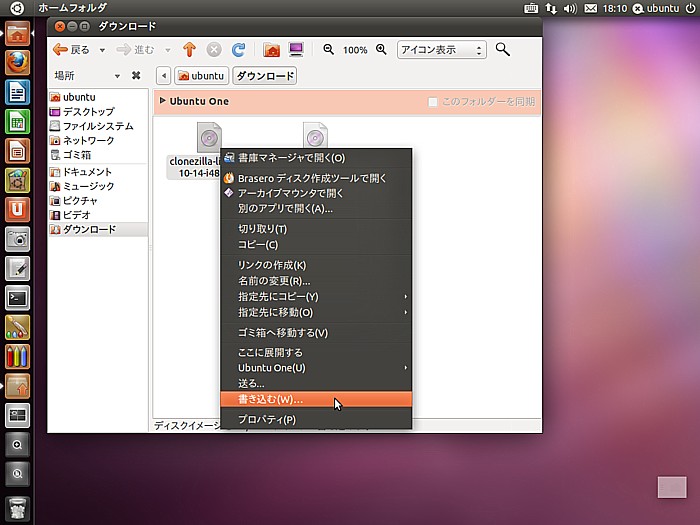Select ubuntu path bar button
The image size is (700, 525).
[201, 76]
